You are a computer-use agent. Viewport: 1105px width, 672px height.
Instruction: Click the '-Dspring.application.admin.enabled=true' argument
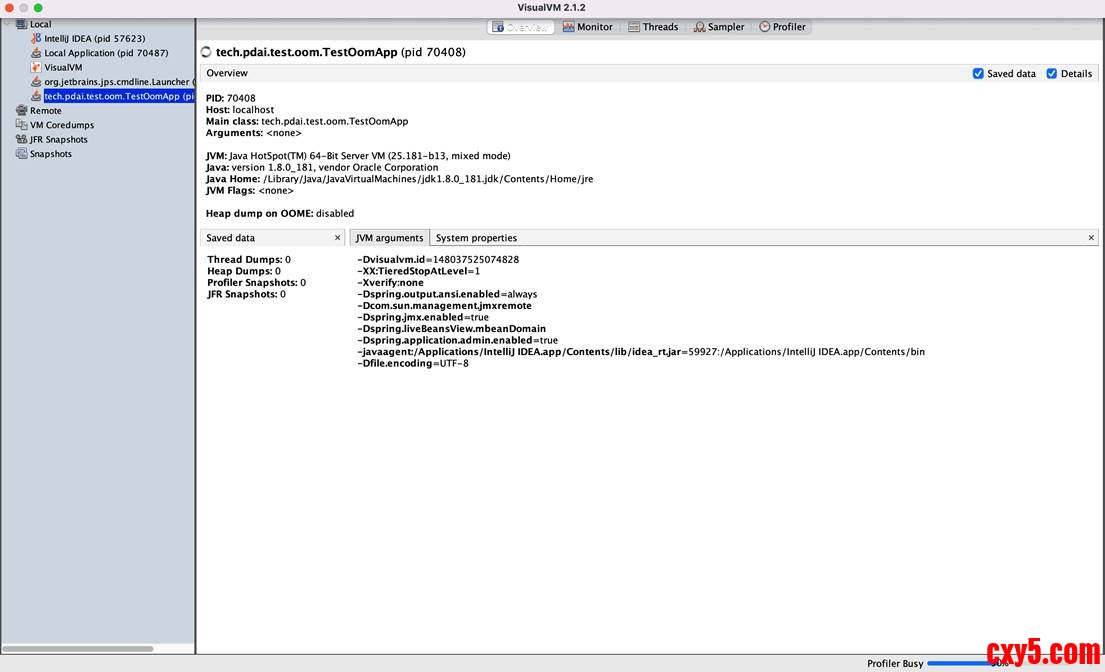457,340
